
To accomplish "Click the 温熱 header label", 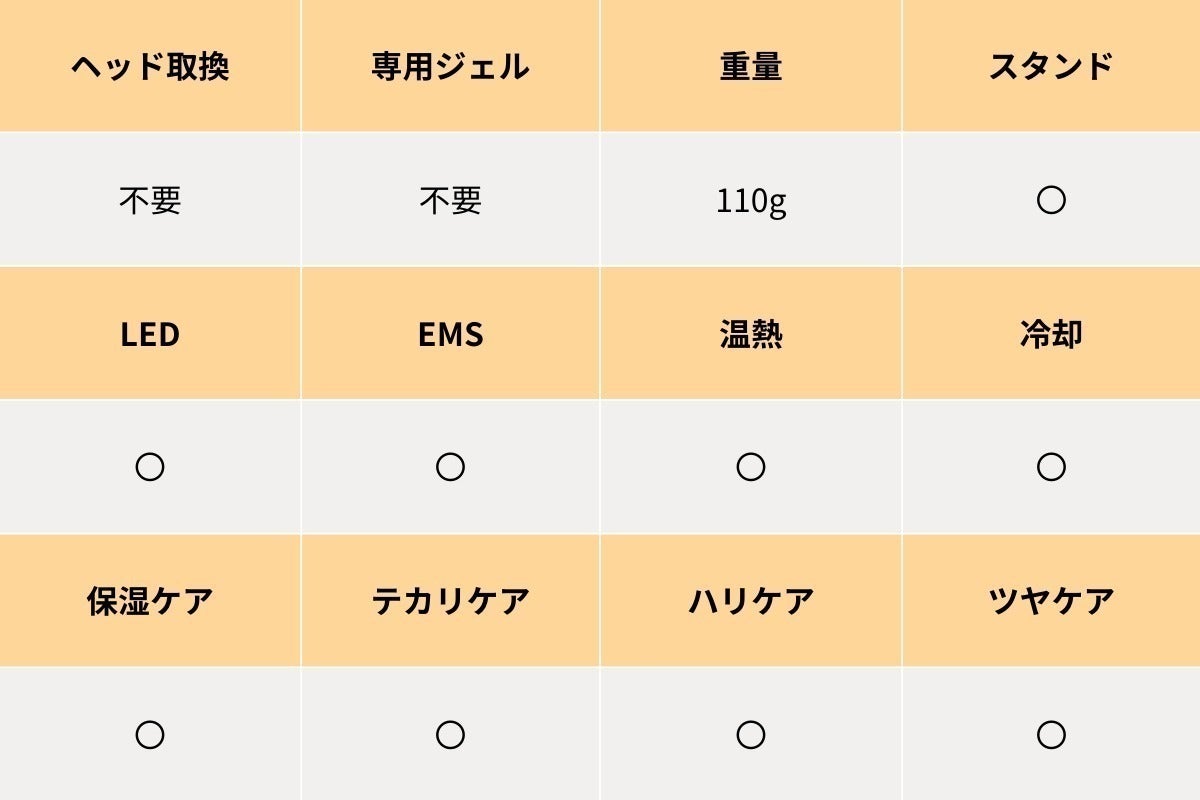I will (750, 335).
